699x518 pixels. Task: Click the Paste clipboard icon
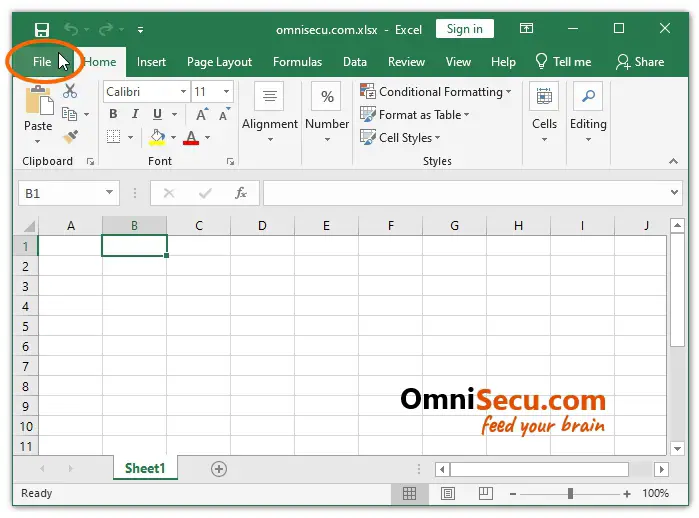[x=39, y=99]
